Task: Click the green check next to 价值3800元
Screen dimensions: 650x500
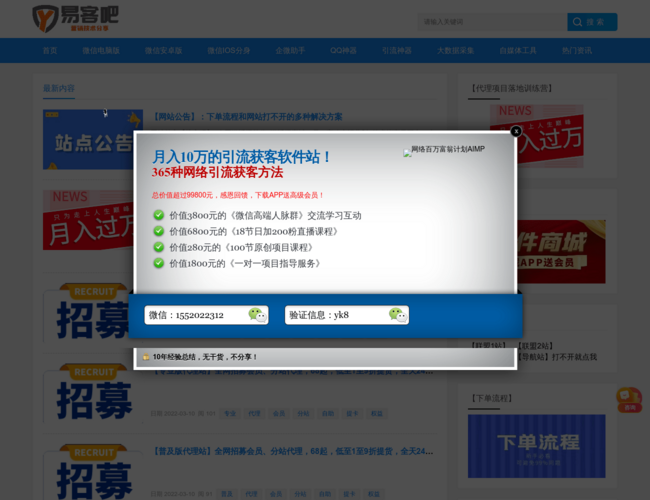Action: pos(158,215)
